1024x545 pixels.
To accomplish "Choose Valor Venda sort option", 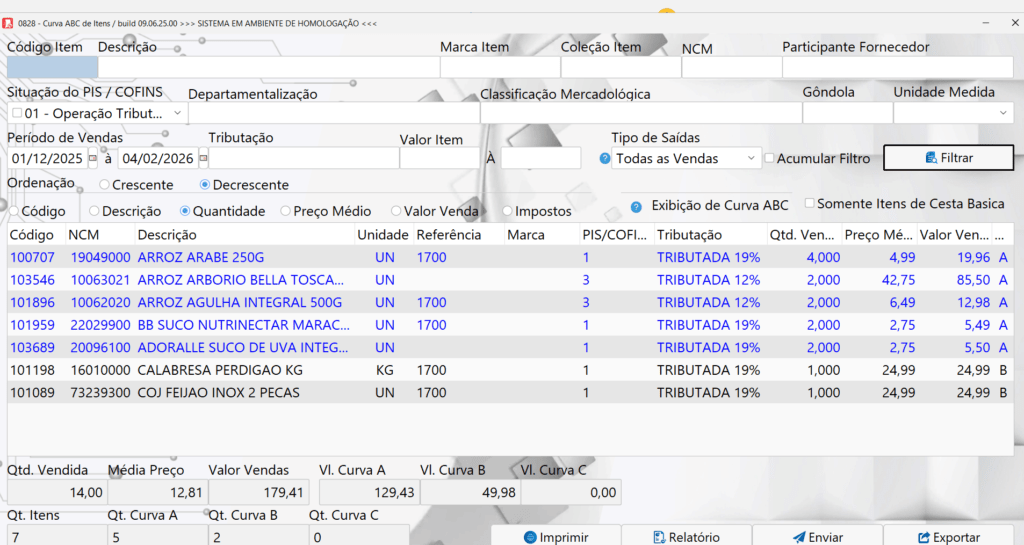I will (x=396, y=211).
